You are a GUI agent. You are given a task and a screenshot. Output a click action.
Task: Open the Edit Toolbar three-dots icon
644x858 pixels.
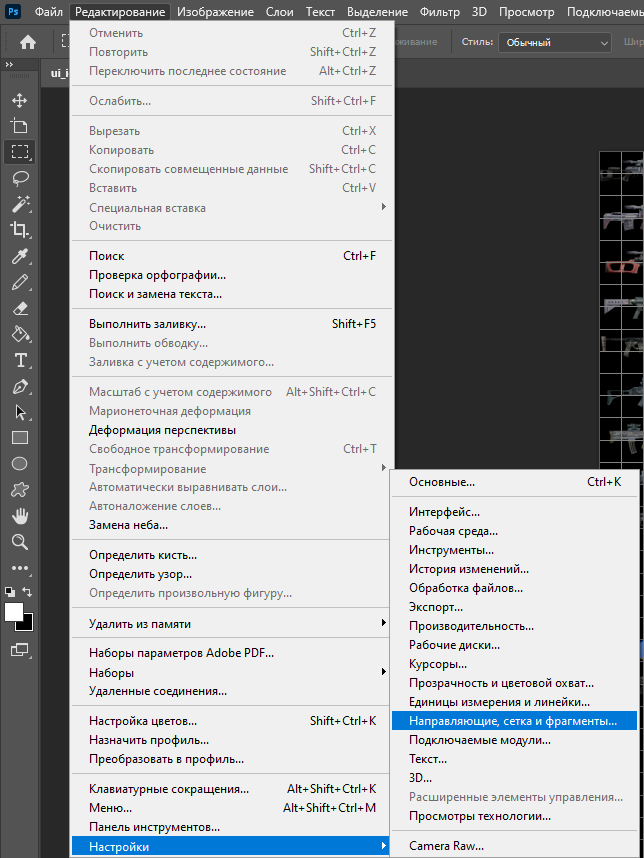click(20, 568)
